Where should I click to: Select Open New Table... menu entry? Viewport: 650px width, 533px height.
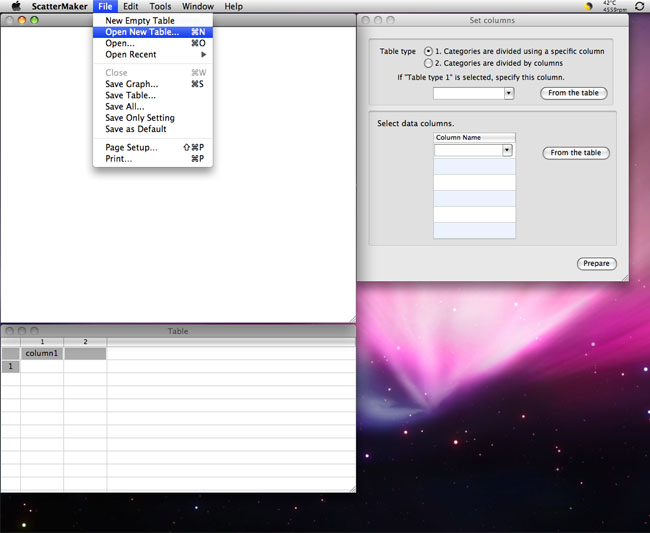(x=153, y=32)
